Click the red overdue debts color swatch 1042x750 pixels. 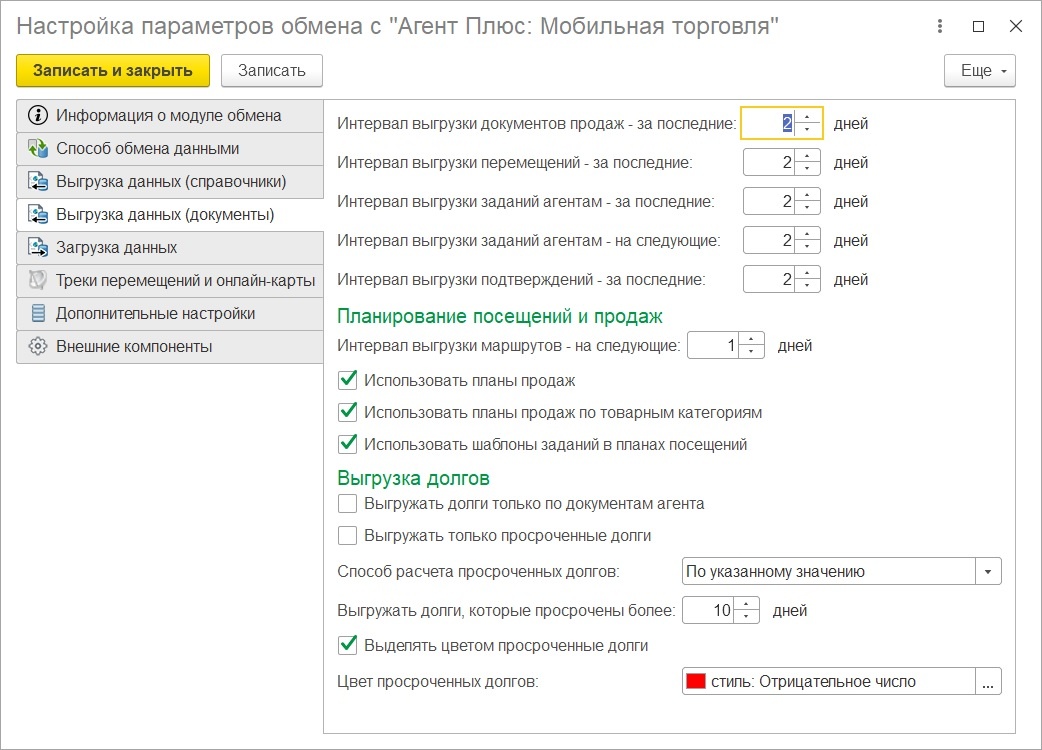[696, 681]
